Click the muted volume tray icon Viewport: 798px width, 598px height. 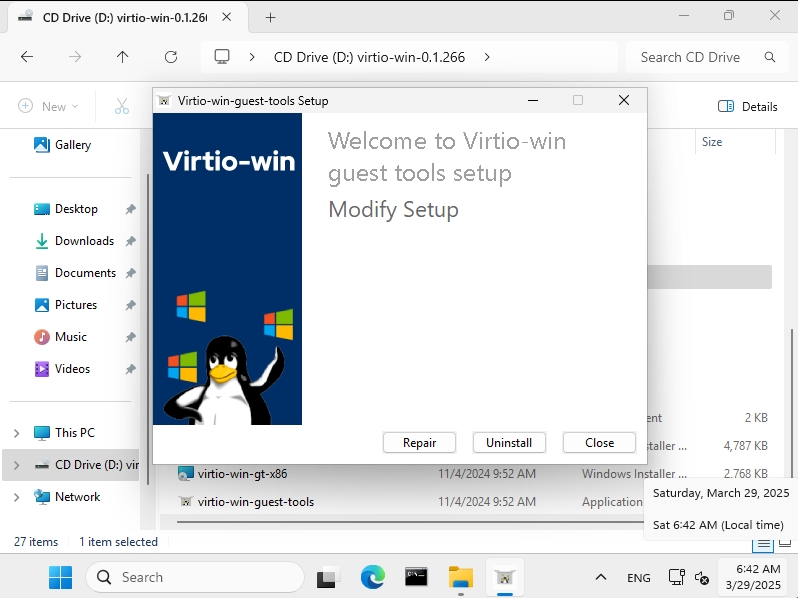pos(702,578)
